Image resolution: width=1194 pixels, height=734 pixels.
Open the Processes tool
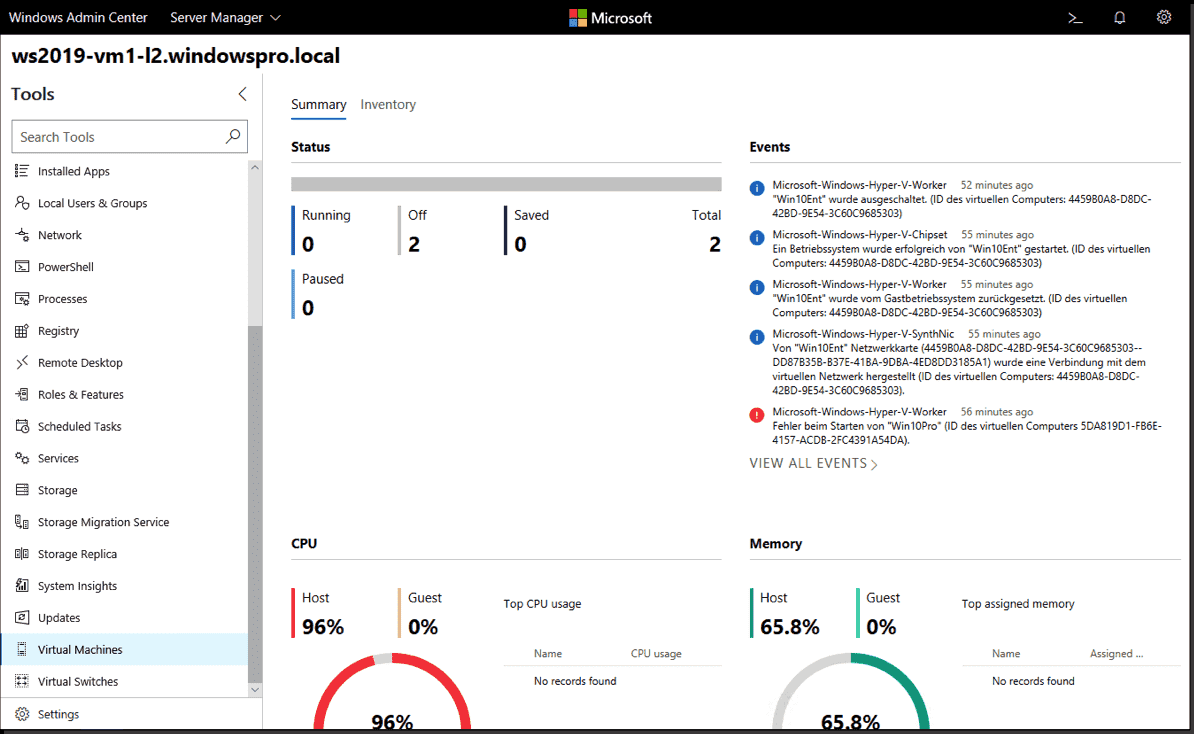65,298
